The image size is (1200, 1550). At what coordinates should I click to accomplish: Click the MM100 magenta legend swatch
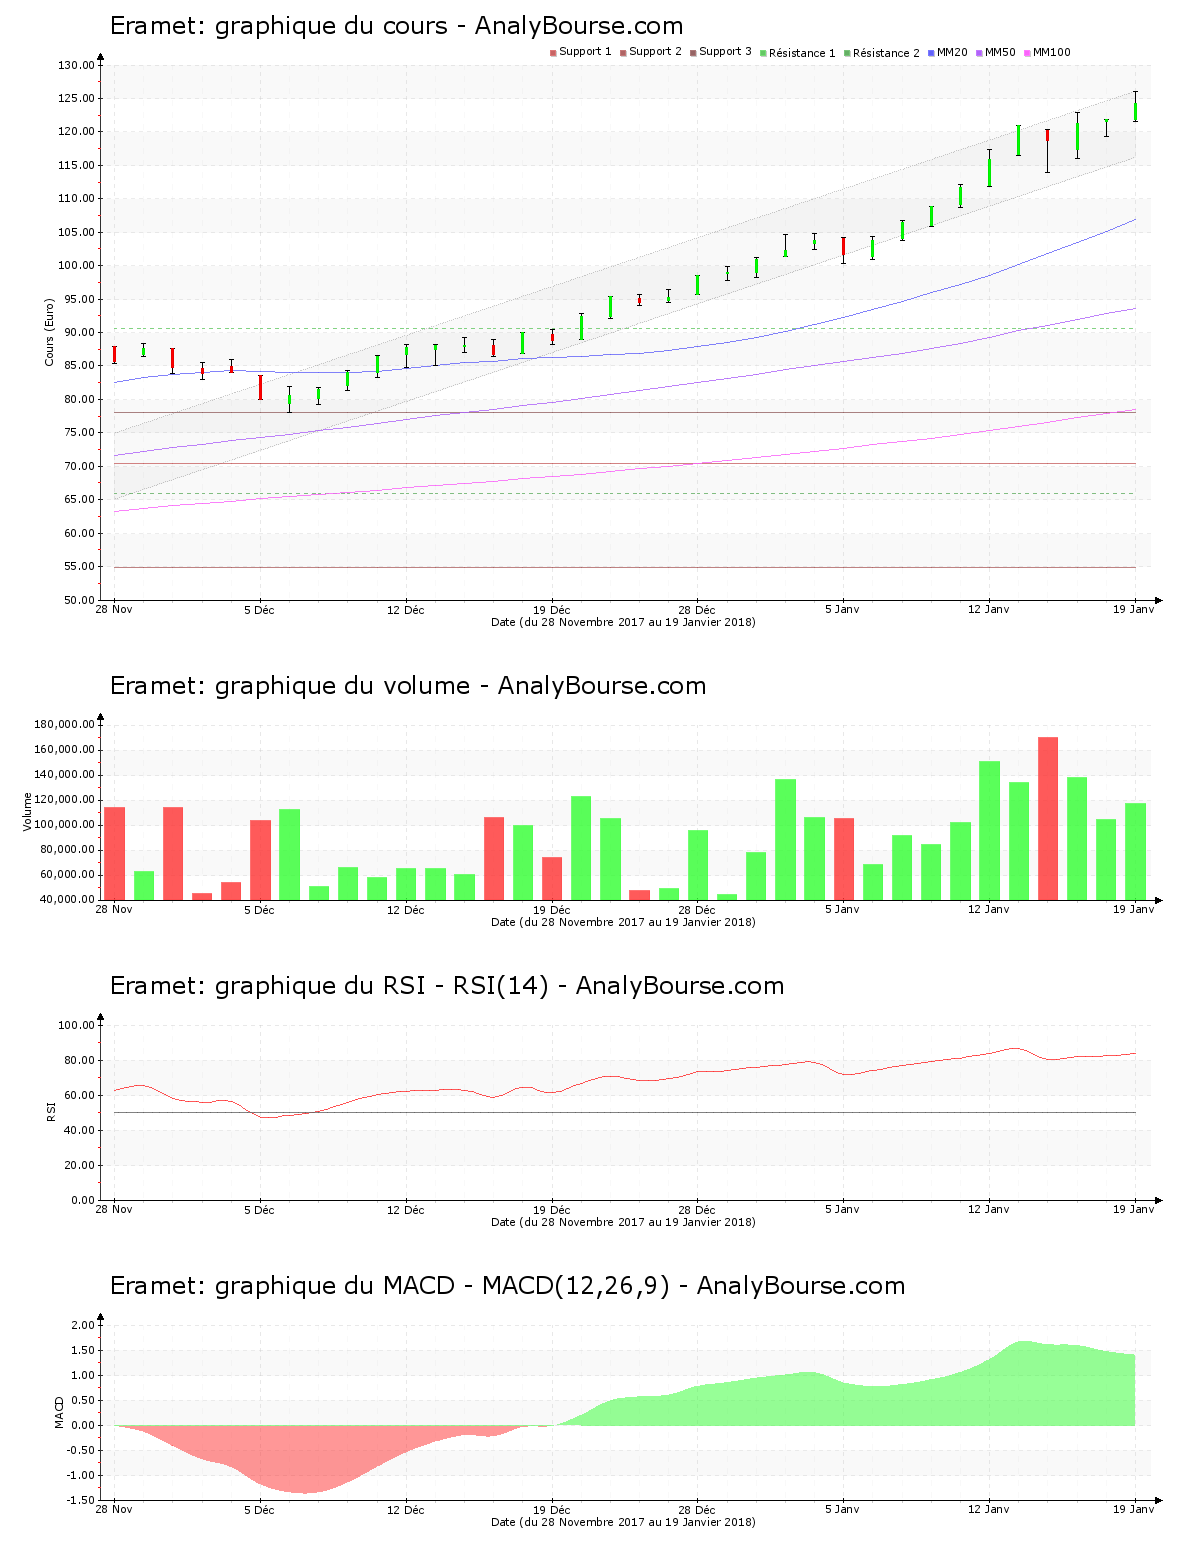click(x=1027, y=53)
